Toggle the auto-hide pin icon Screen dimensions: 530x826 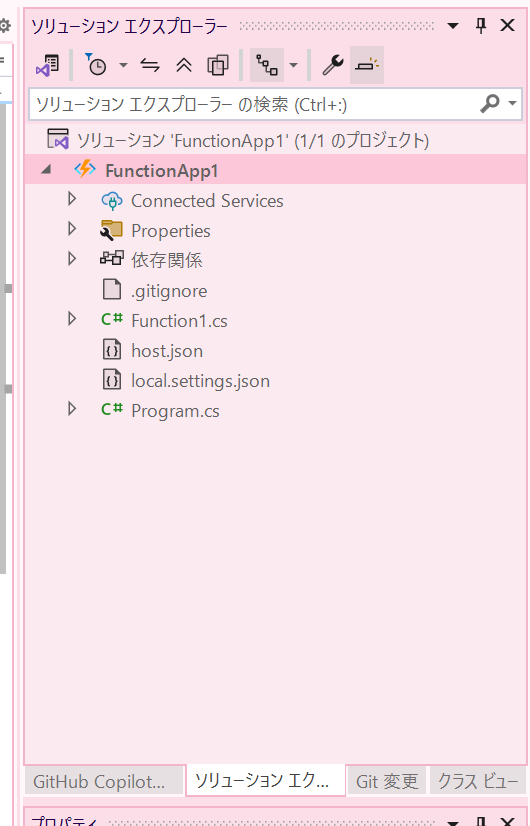[x=480, y=25]
